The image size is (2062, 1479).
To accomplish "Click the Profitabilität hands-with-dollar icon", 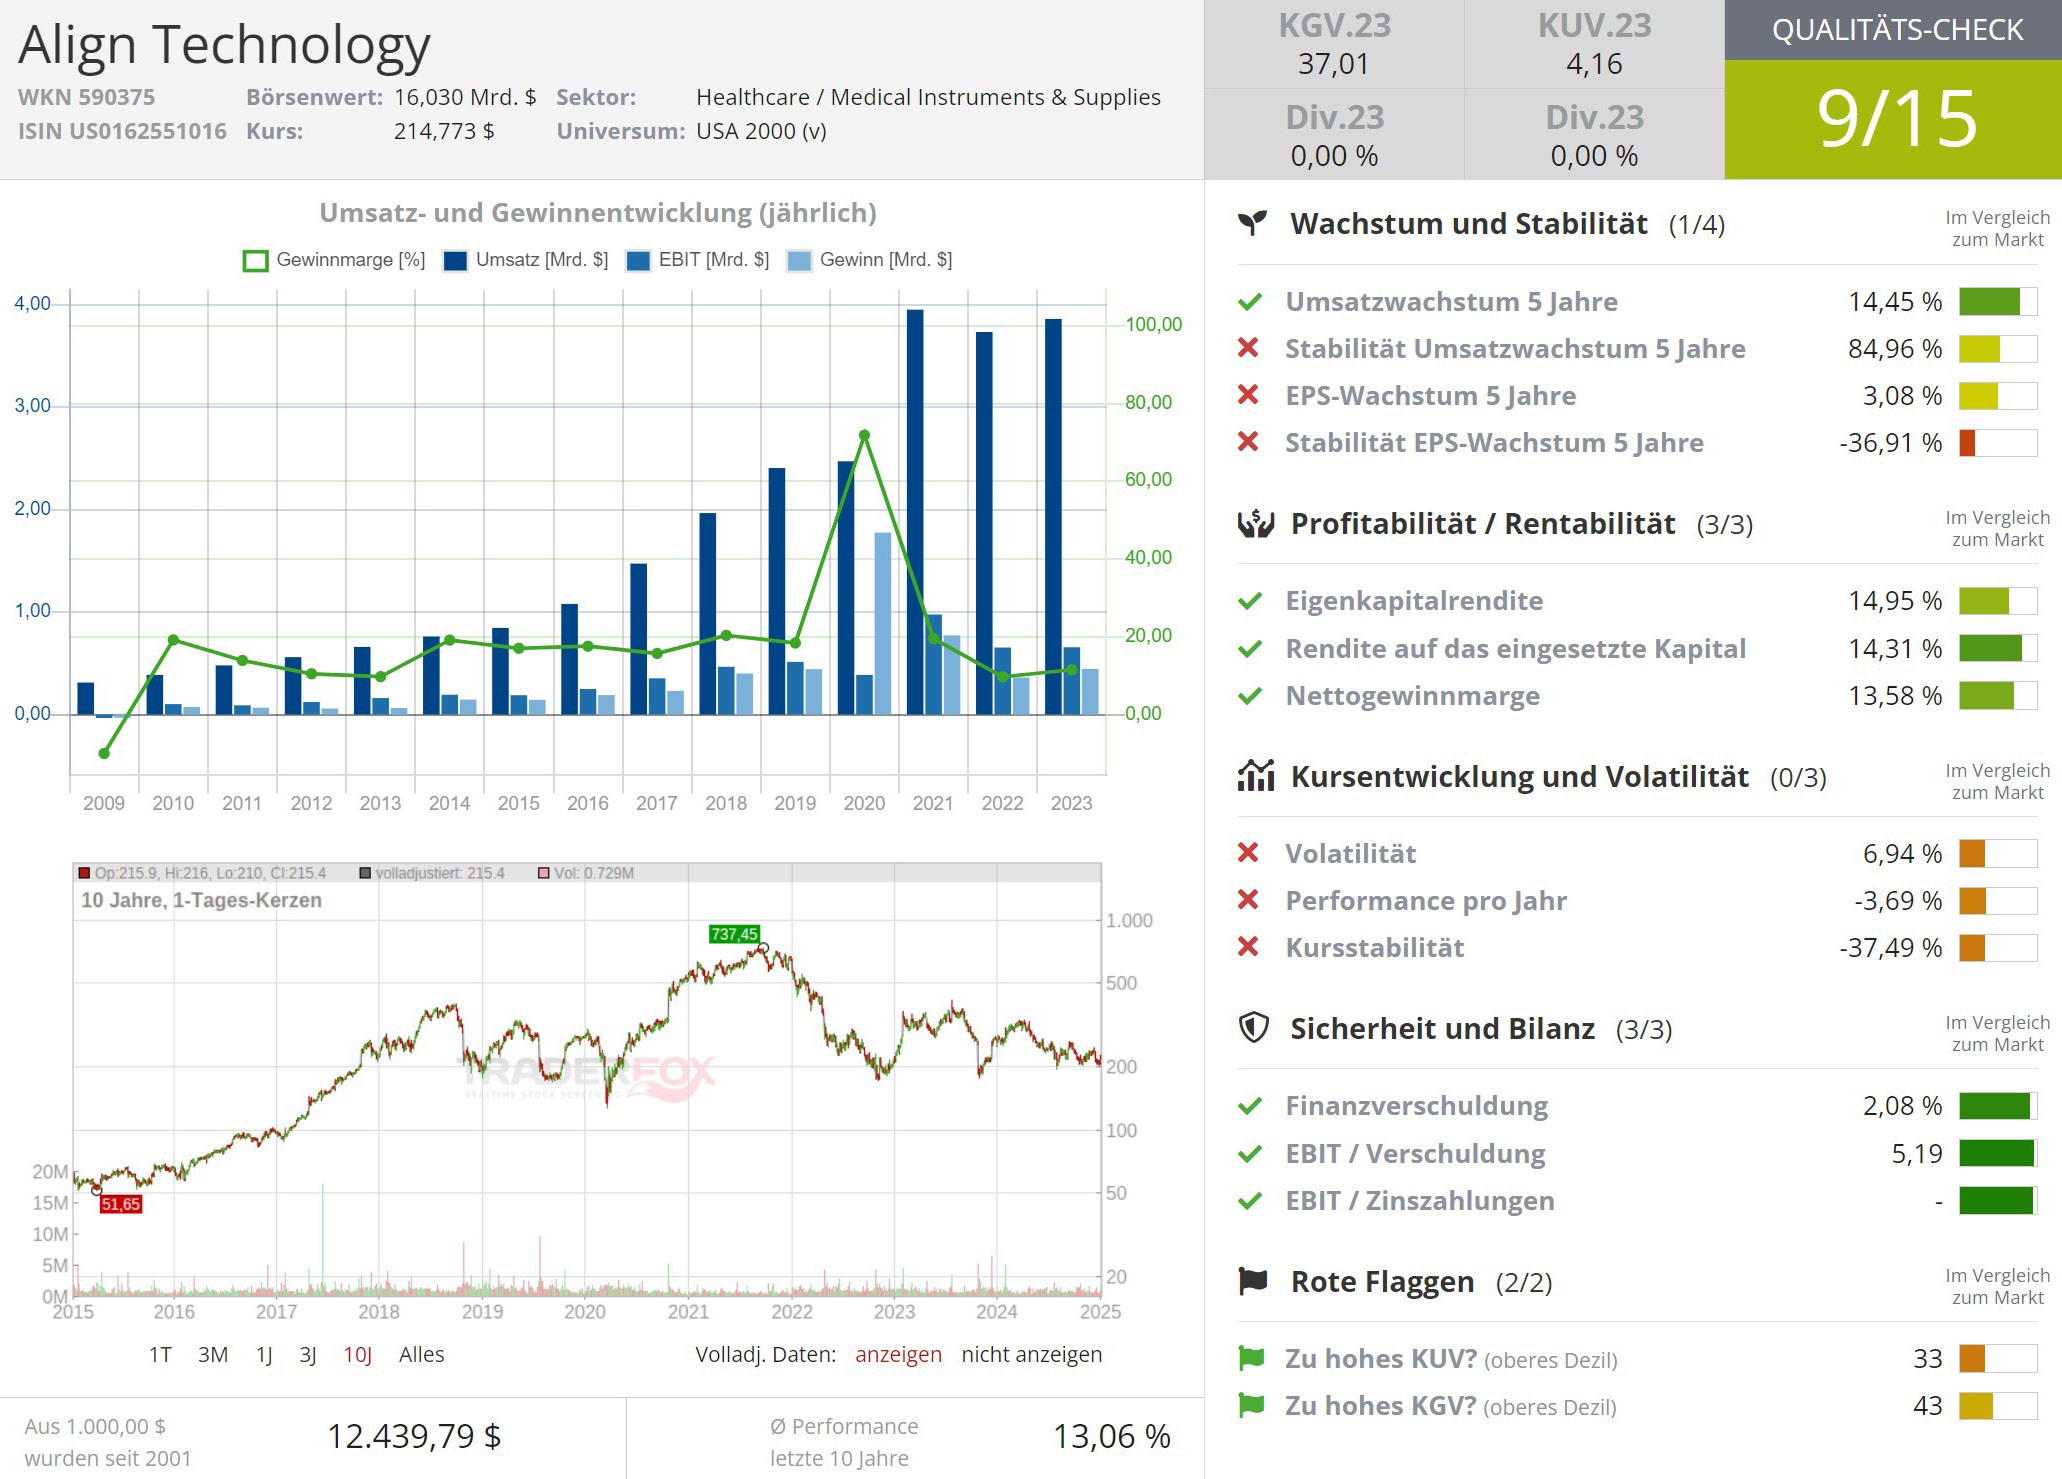I will coord(1256,523).
